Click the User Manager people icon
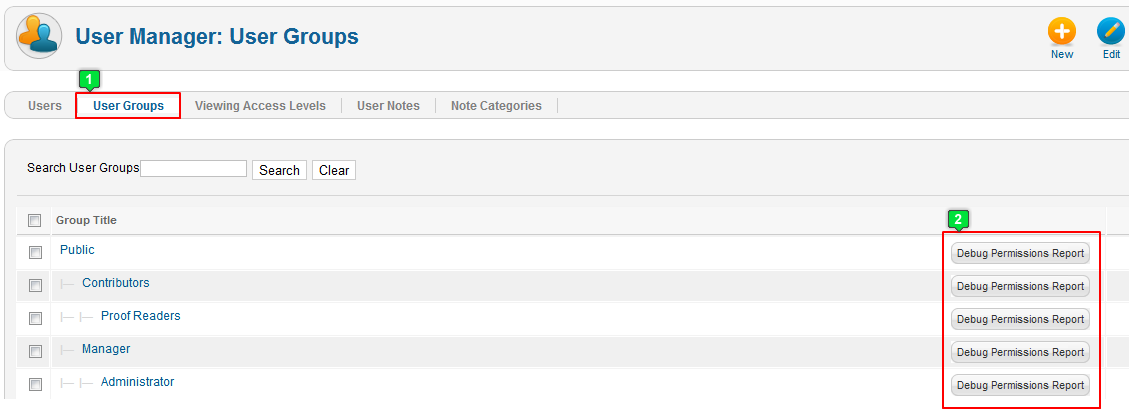 pyautogui.click(x=39, y=35)
